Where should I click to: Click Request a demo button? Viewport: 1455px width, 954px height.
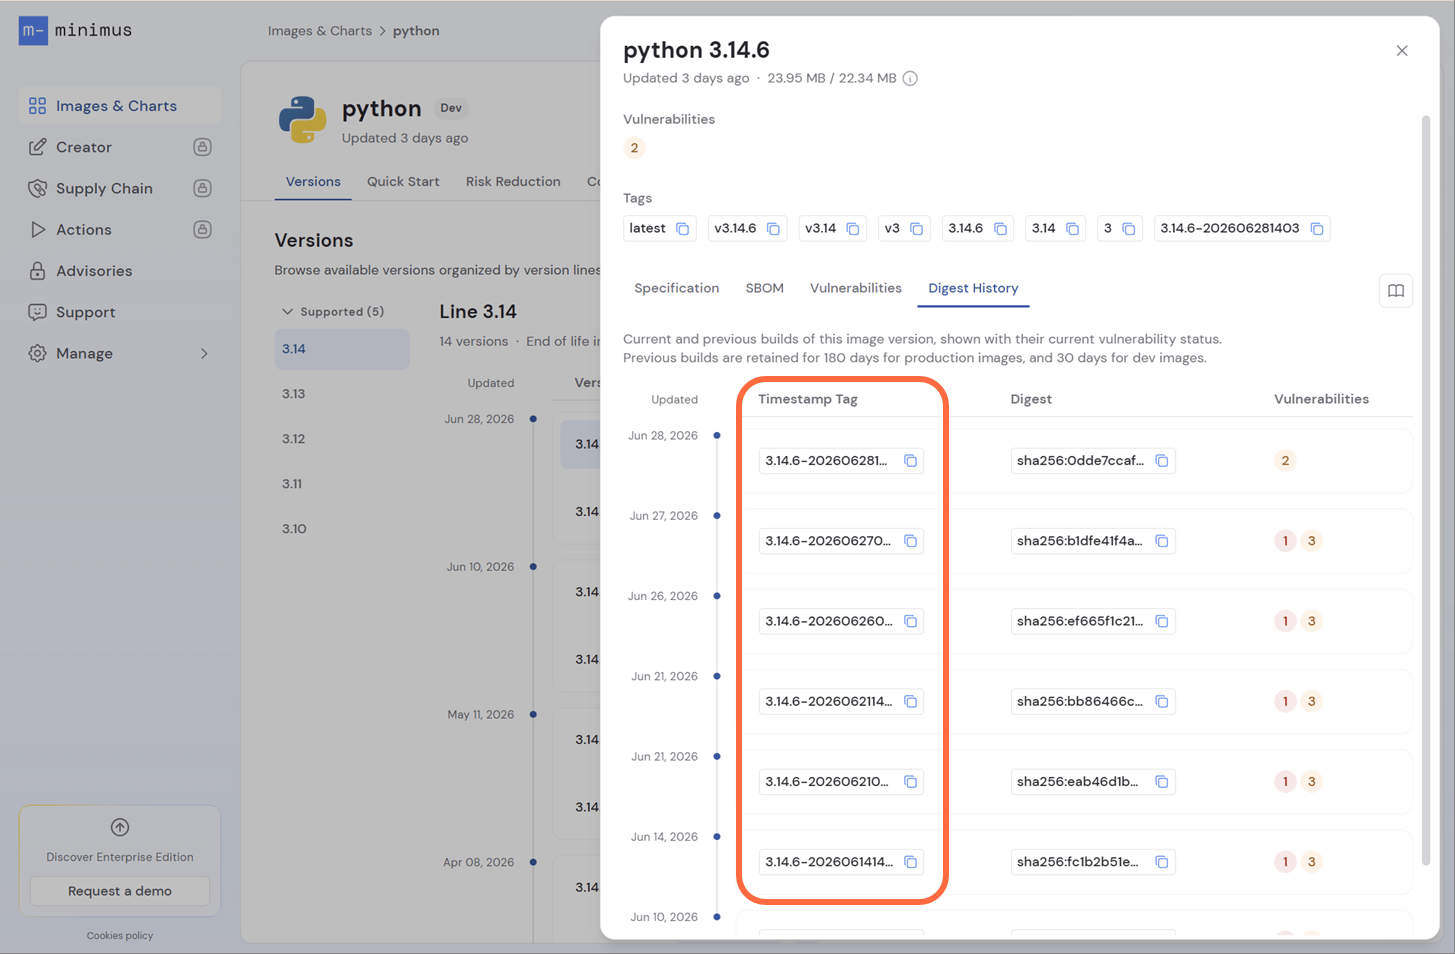(120, 891)
